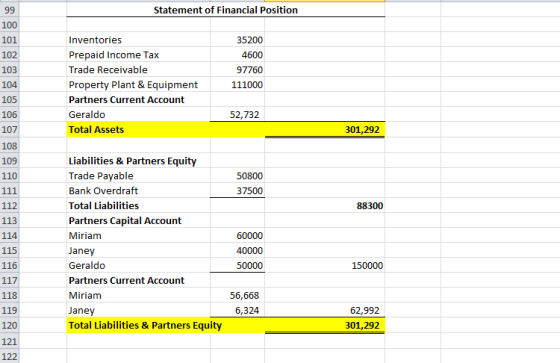Select 'Miriam' in row 114
Screen dimensions: 560x363
pos(138,235)
